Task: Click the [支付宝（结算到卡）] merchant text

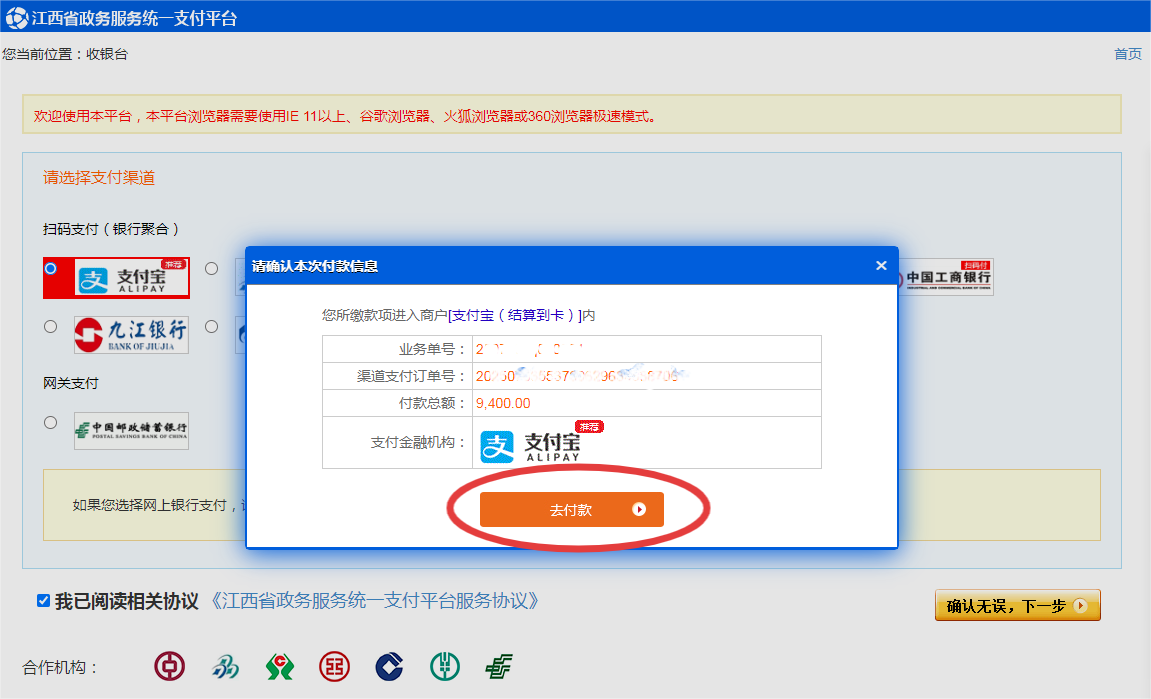Action: 515,315
